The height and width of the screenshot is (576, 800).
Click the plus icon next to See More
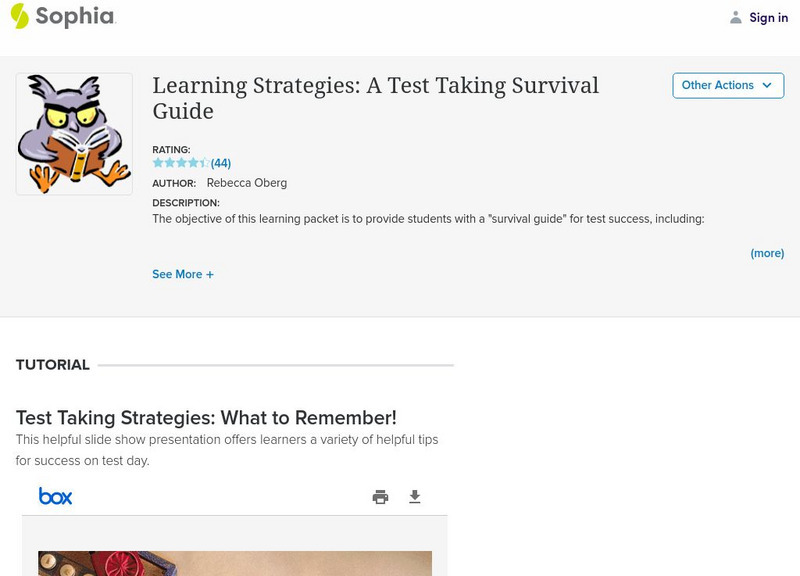pos(210,274)
